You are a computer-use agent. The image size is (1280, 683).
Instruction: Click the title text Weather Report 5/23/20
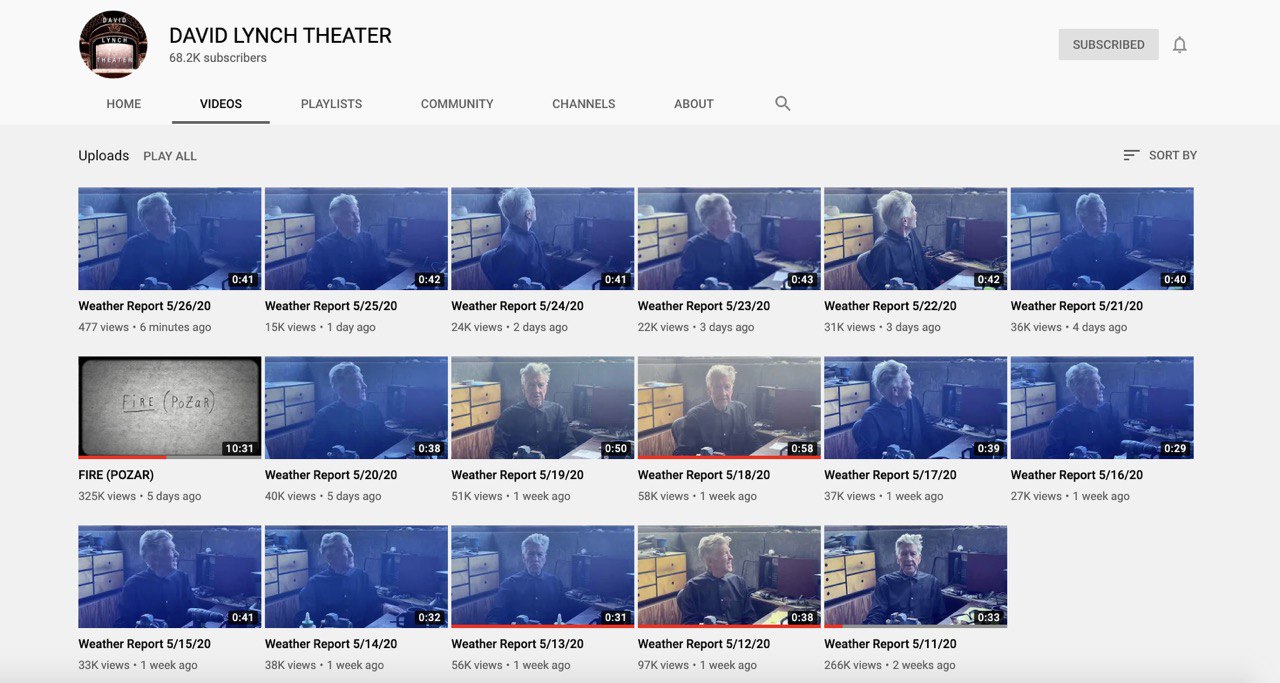tap(704, 306)
